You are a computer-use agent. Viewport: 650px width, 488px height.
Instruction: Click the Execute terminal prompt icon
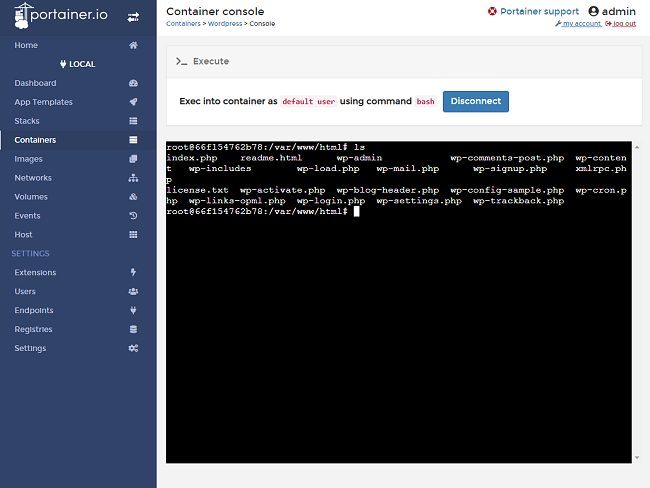[x=181, y=61]
